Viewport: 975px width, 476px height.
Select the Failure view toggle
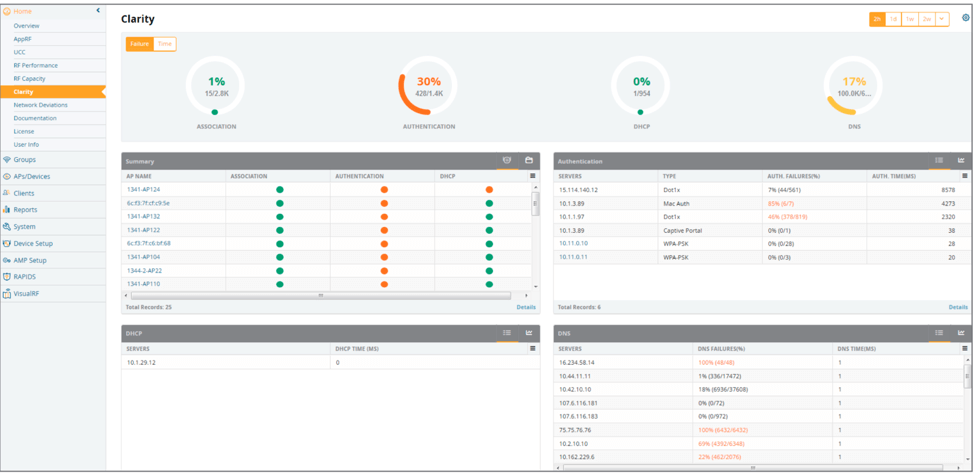pyautogui.click(x=140, y=44)
